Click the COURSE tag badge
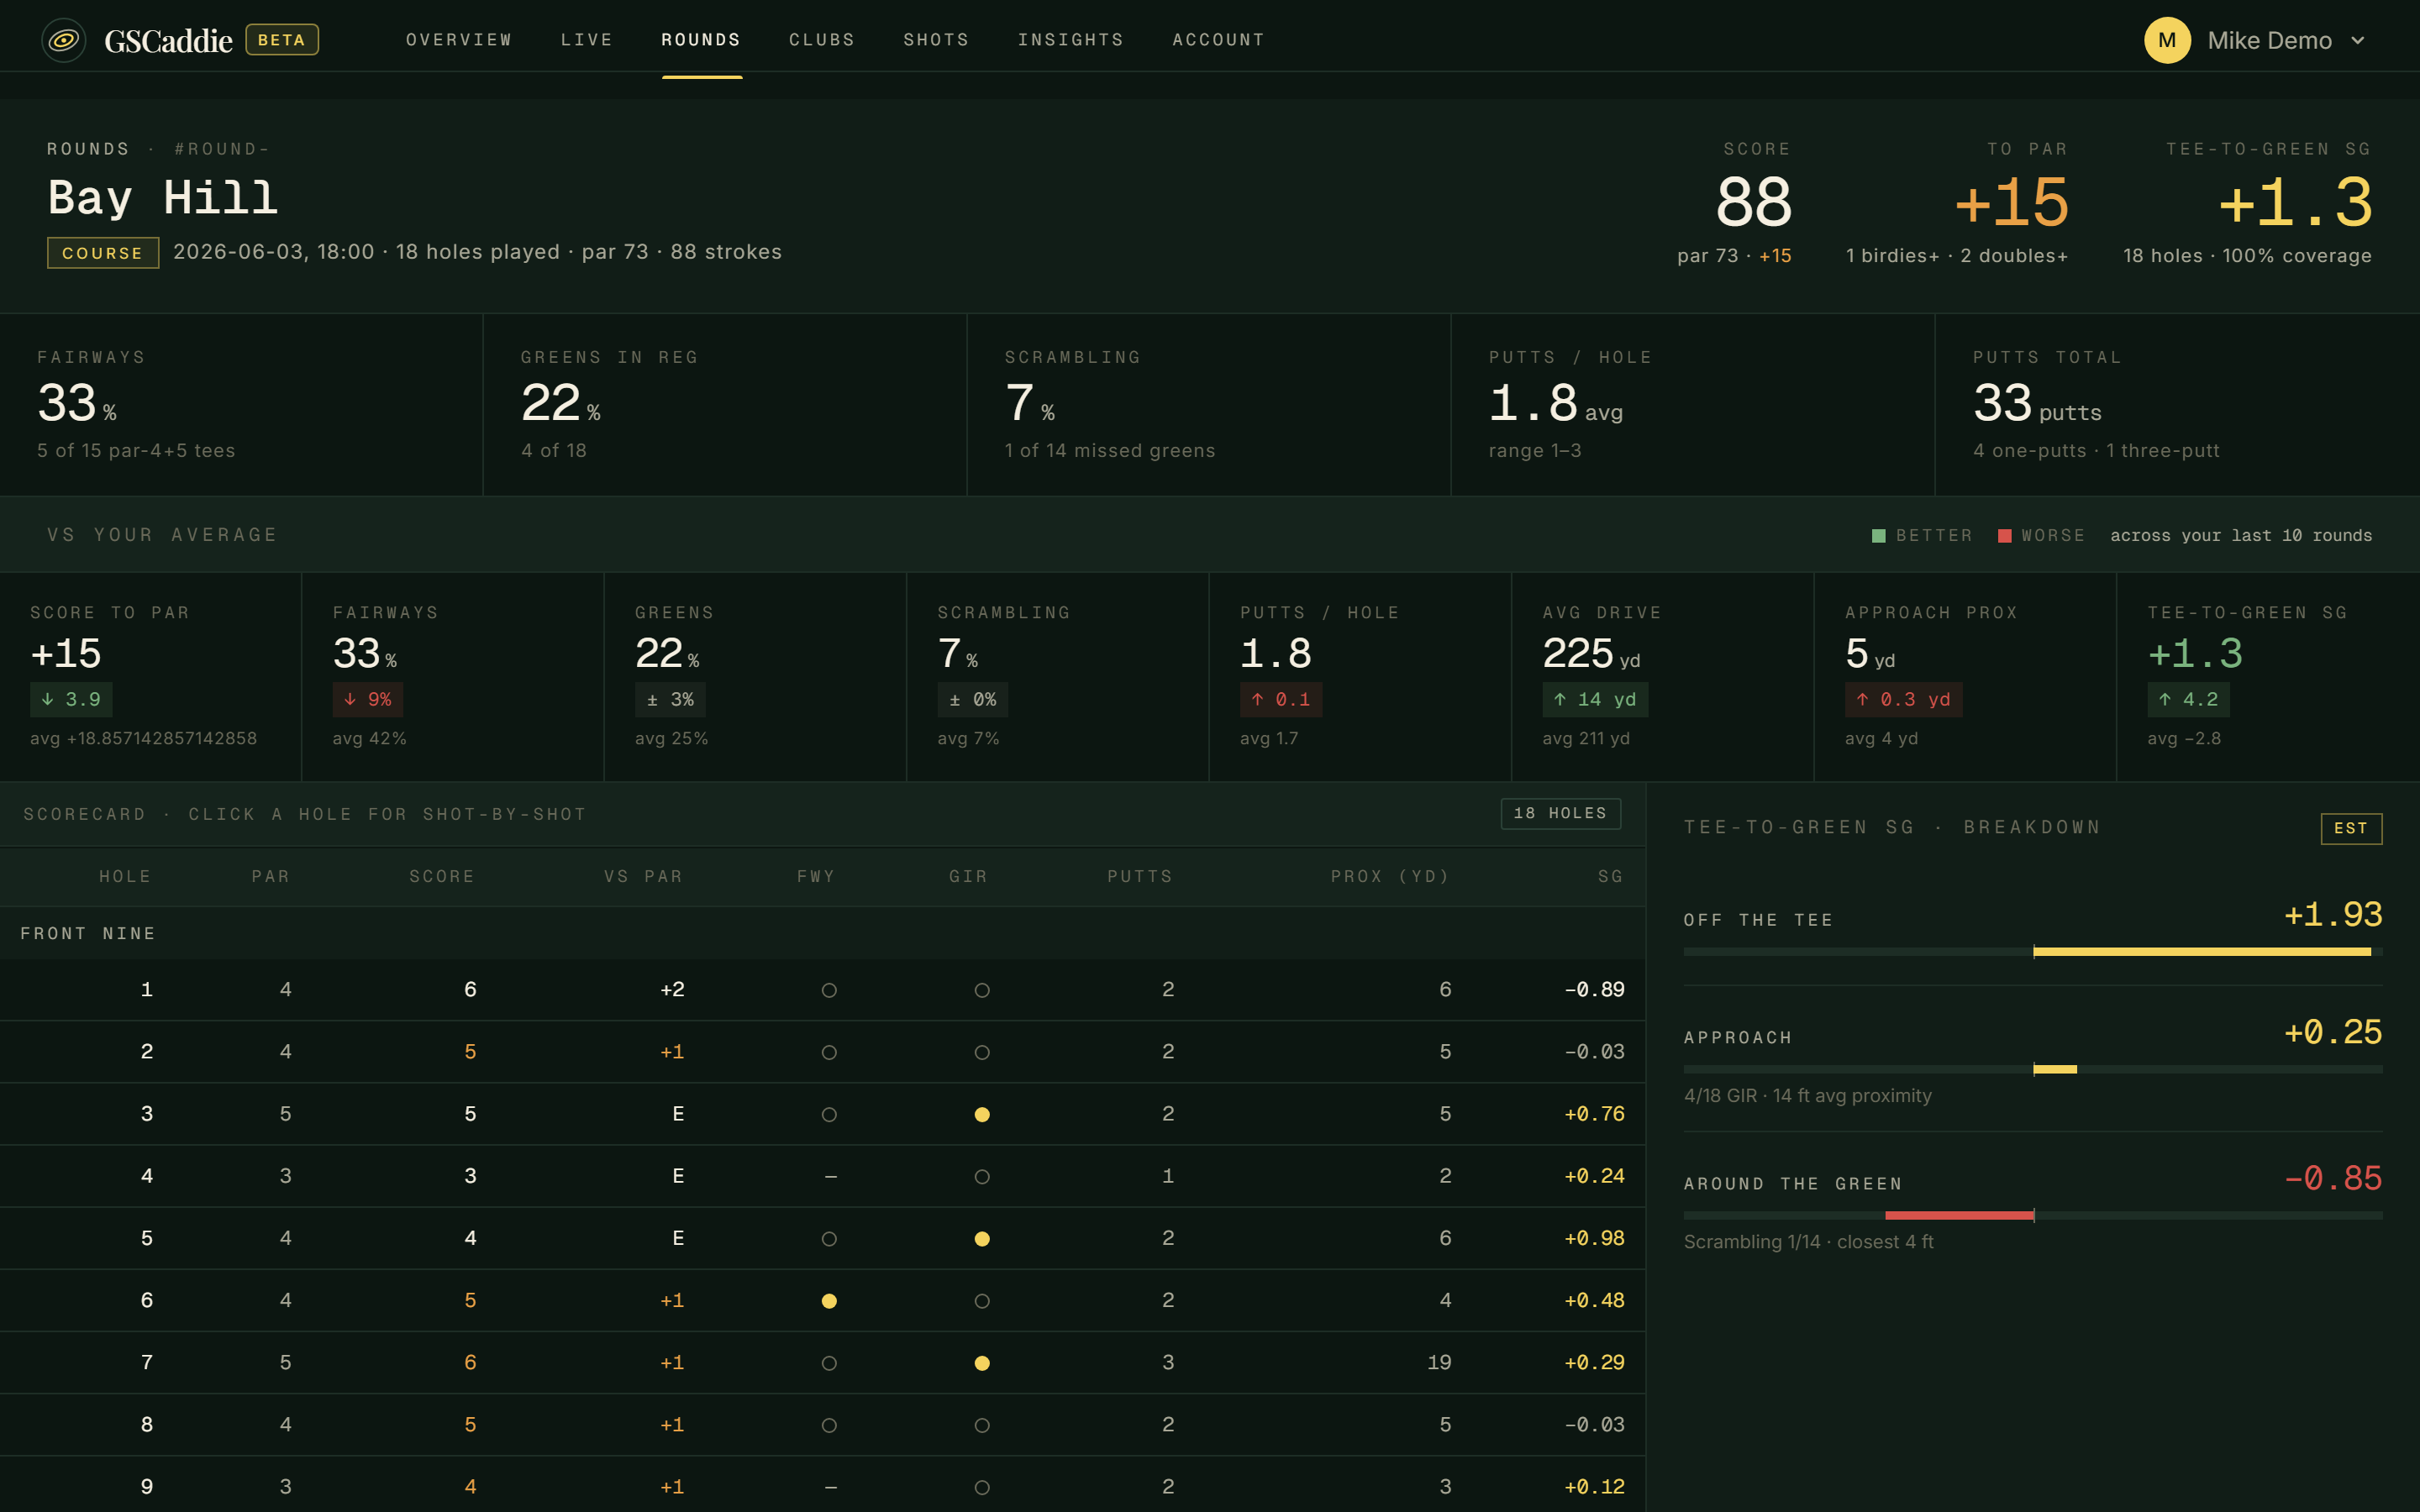This screenshot has width=2420, height=1512. pos(103,253)
